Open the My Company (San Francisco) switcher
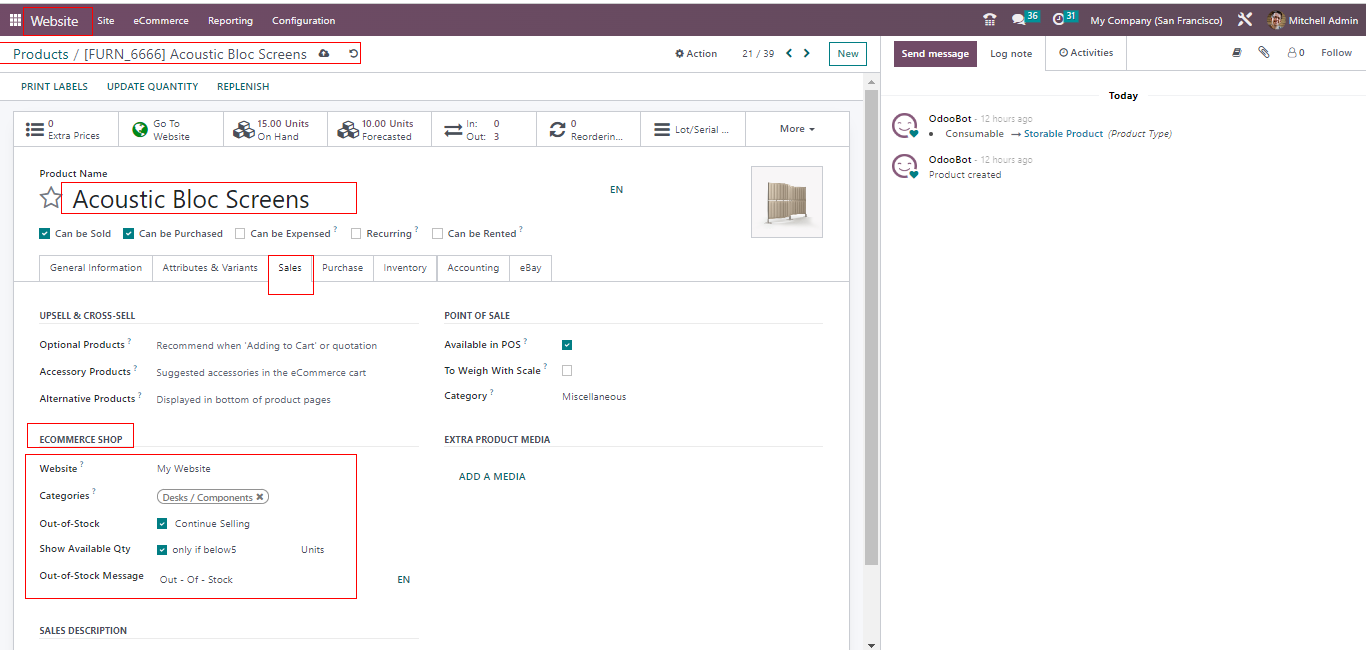The image size is (1366, 650). (x=1155, y=20)
